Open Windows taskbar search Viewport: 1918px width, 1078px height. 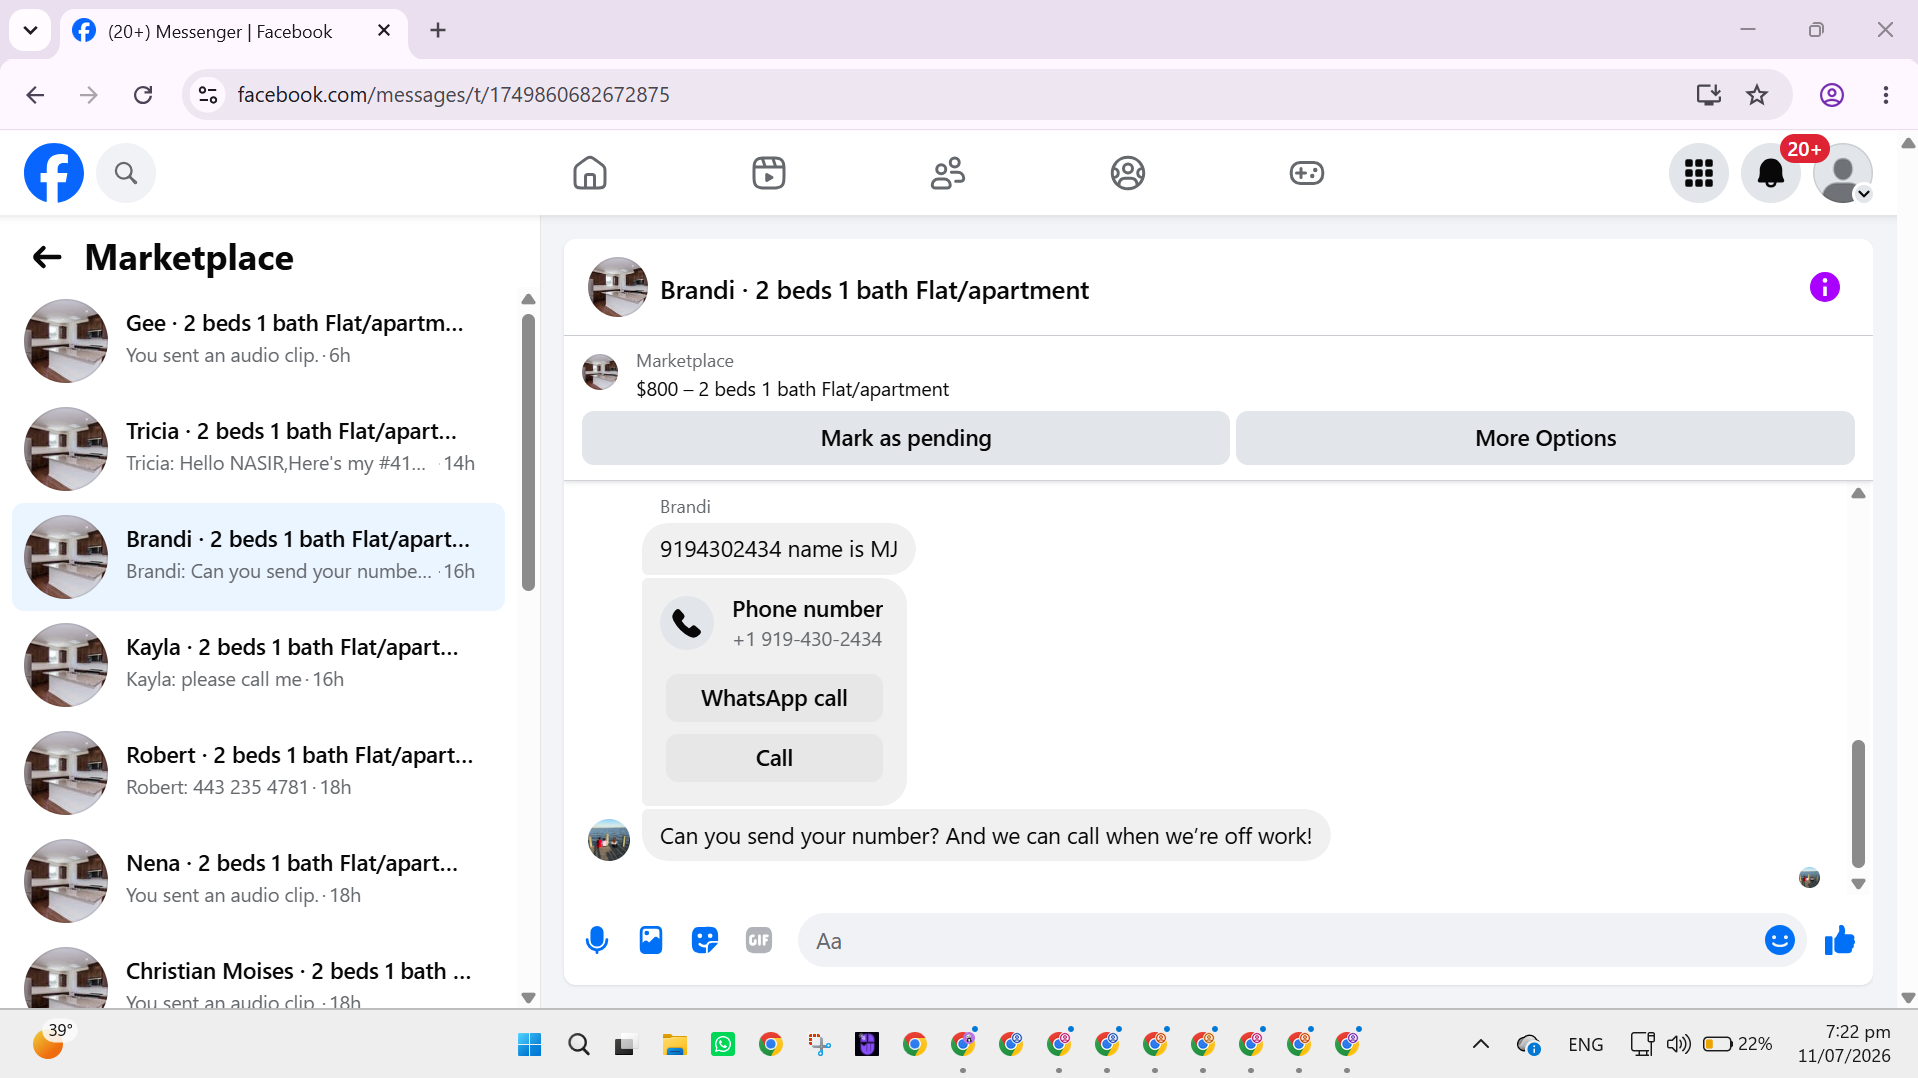(578, 1045)
